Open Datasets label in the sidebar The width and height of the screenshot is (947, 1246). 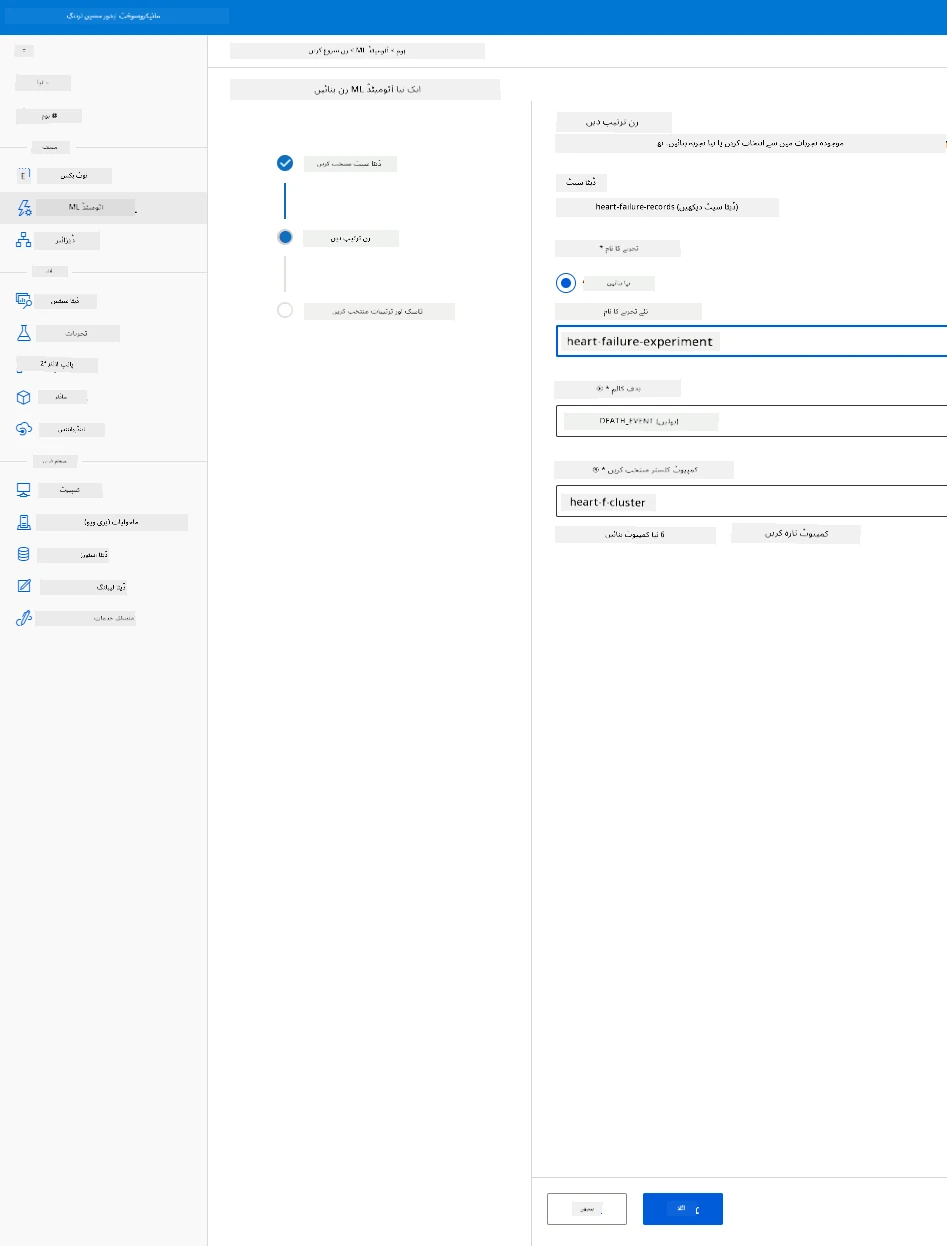coord(67,300)
